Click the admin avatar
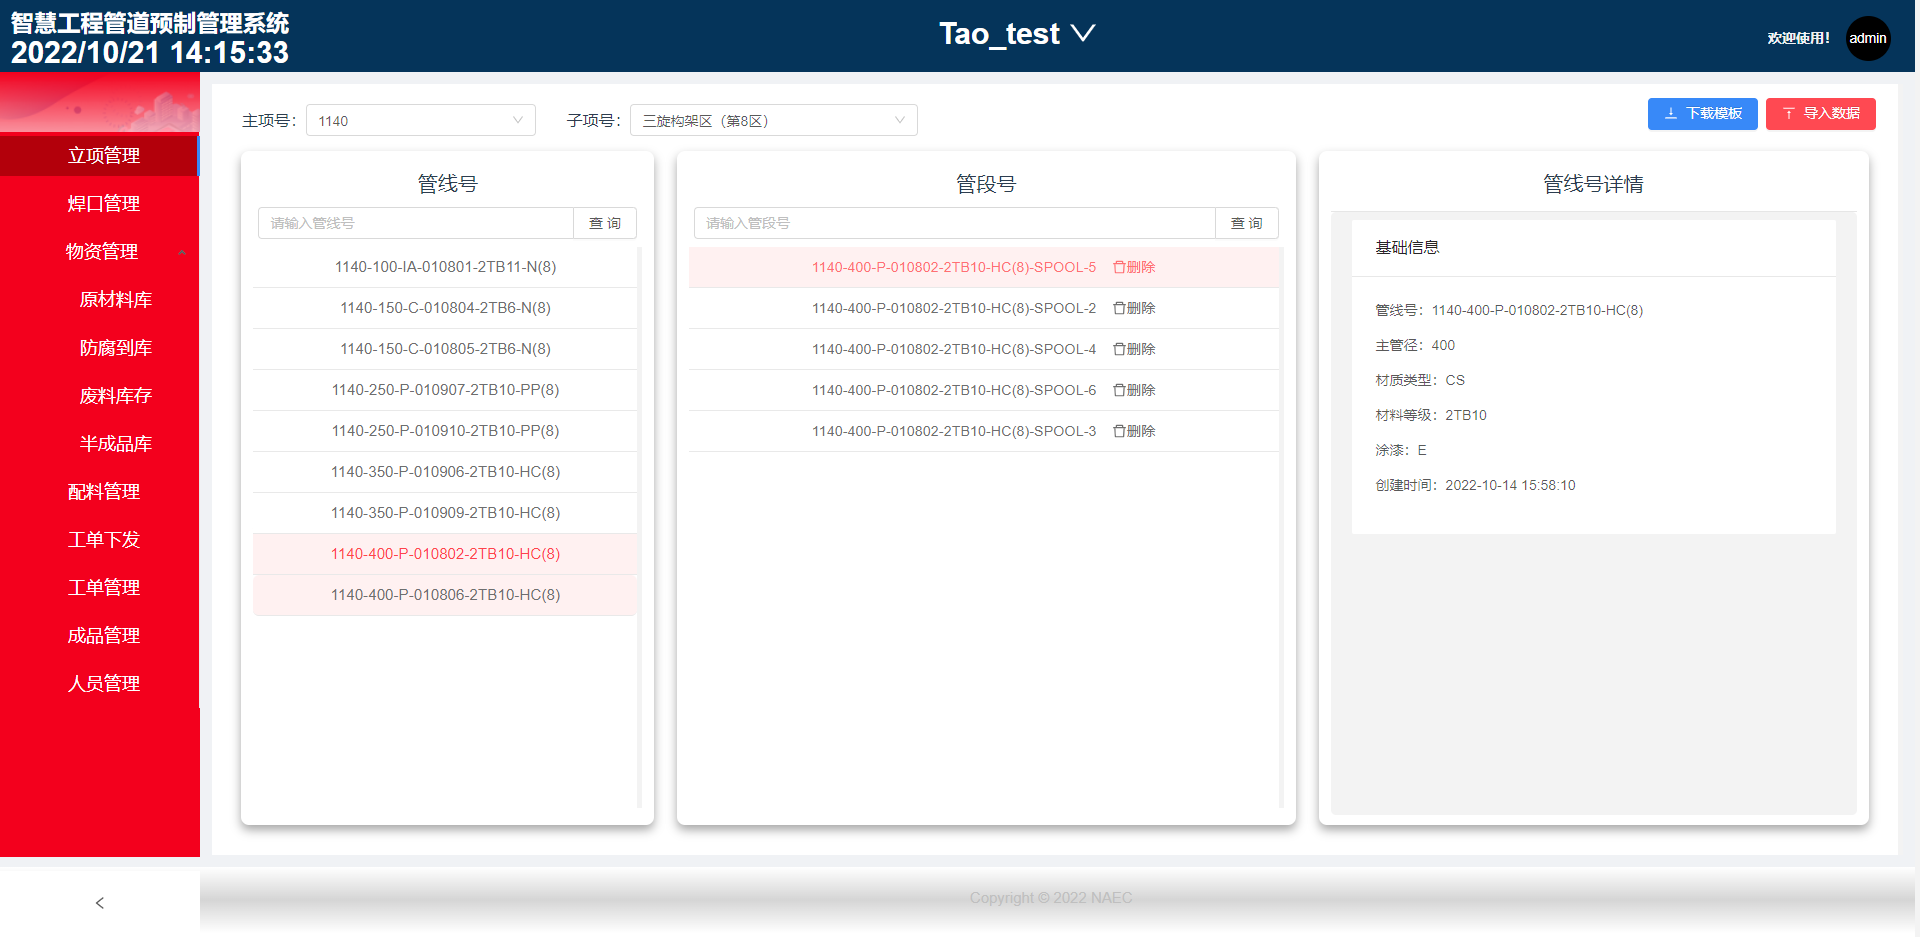1920x937 pixels. click(1867, 38)
